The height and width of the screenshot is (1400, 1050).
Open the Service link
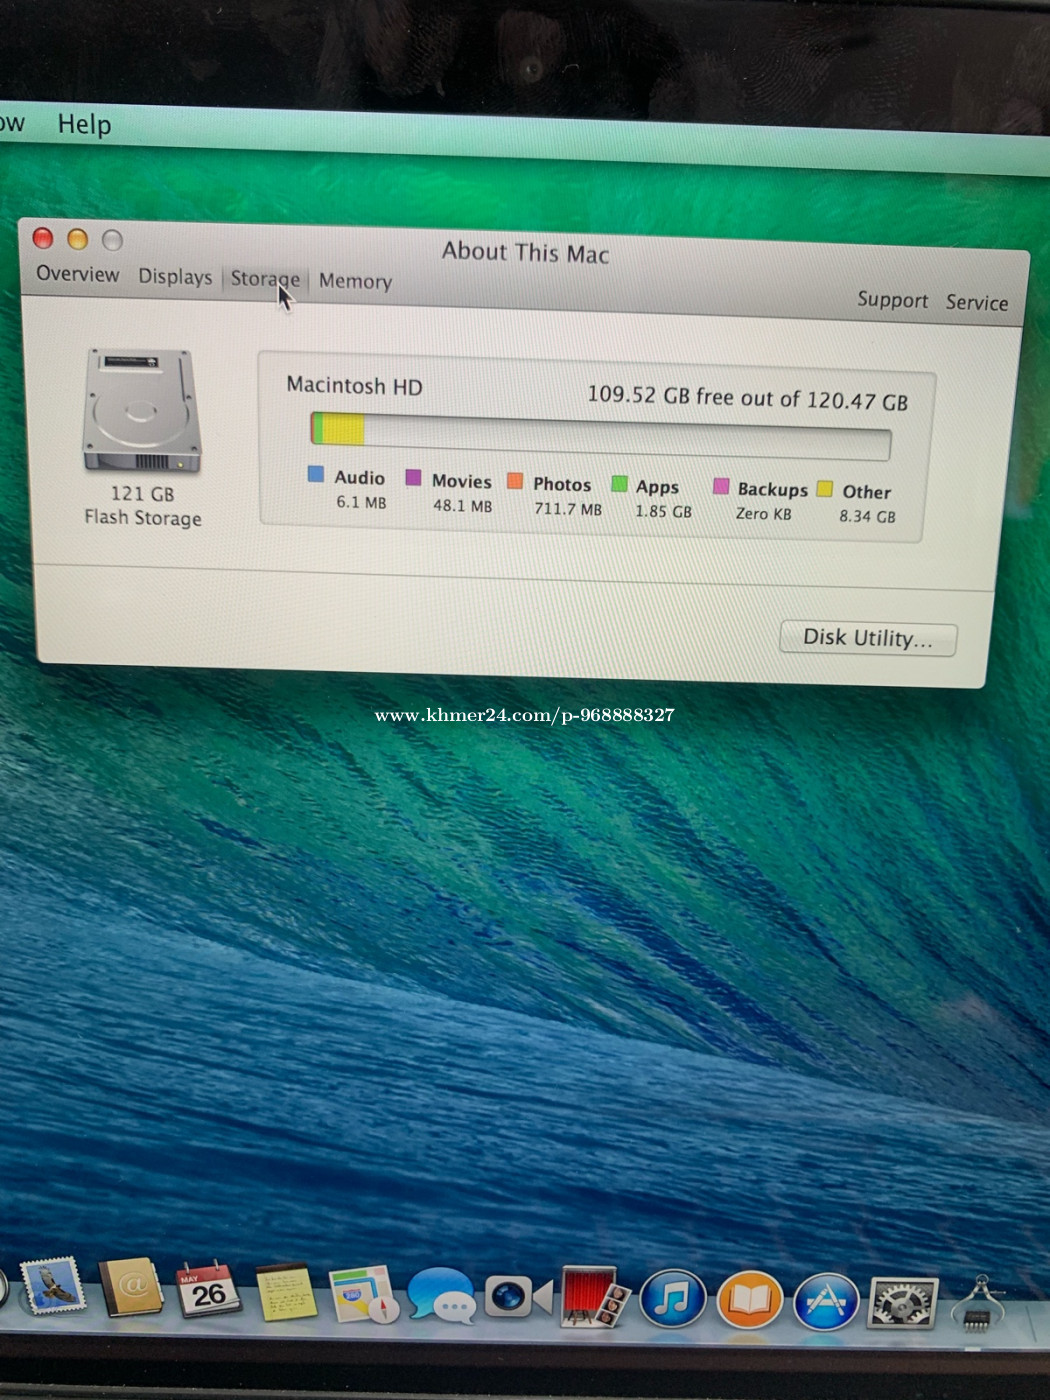click(x=977, y=302)
